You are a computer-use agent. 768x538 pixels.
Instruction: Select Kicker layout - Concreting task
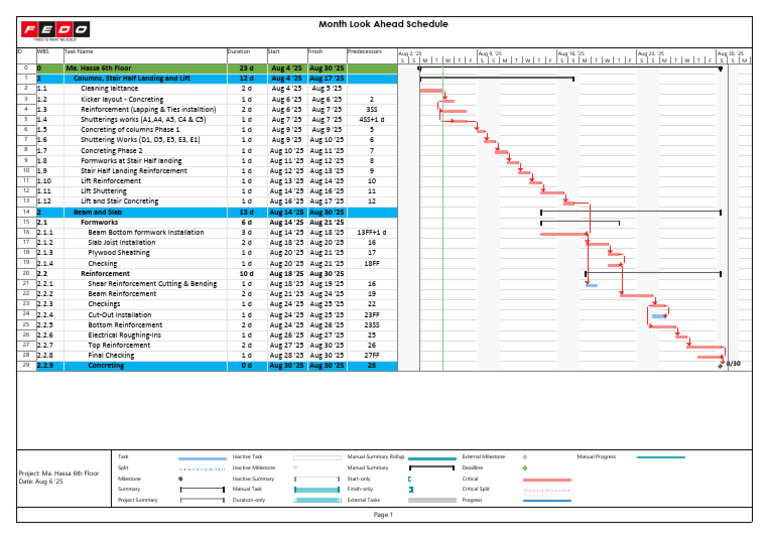pyautogui.click(x=122, y=99)
